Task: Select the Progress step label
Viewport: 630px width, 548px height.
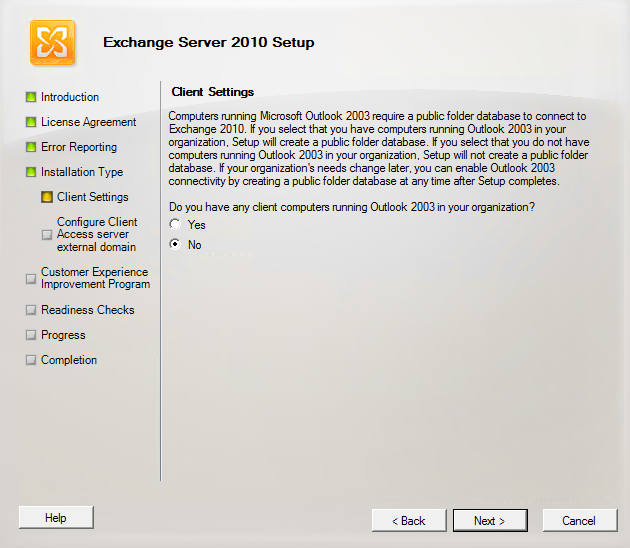Action: point(63,335)
